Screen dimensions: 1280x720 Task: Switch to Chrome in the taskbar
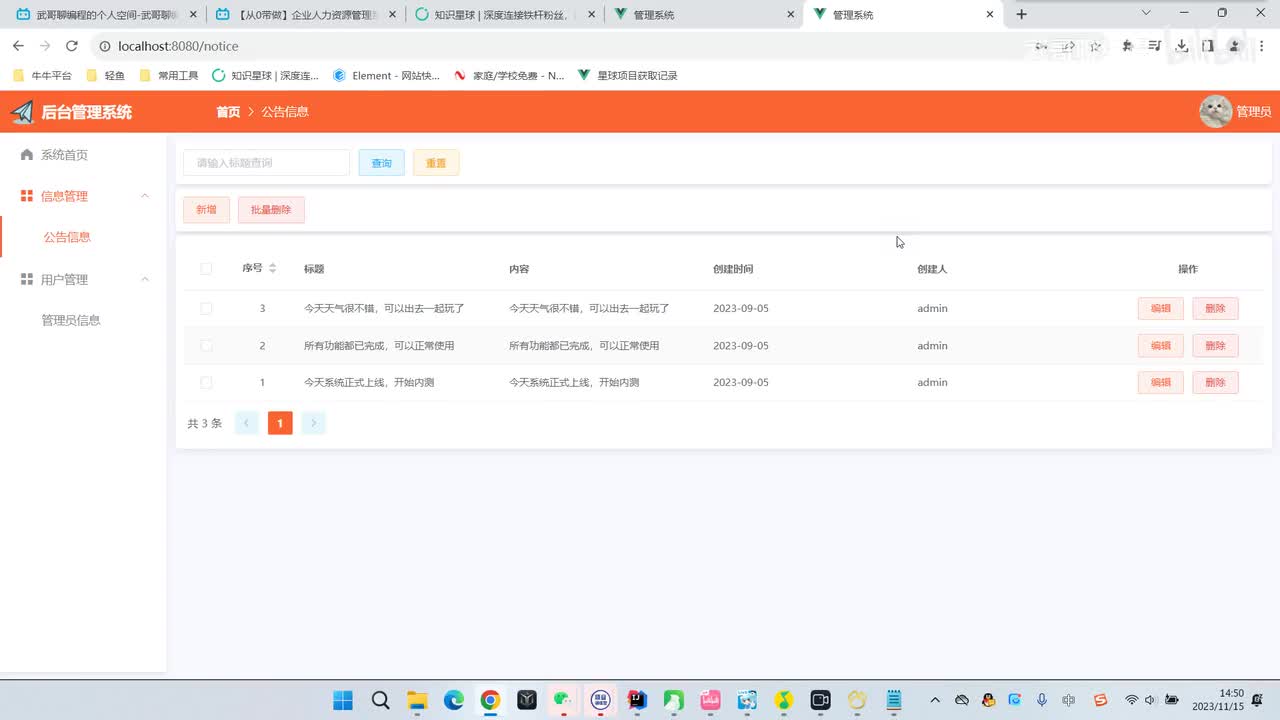click(x=490, y=700)
